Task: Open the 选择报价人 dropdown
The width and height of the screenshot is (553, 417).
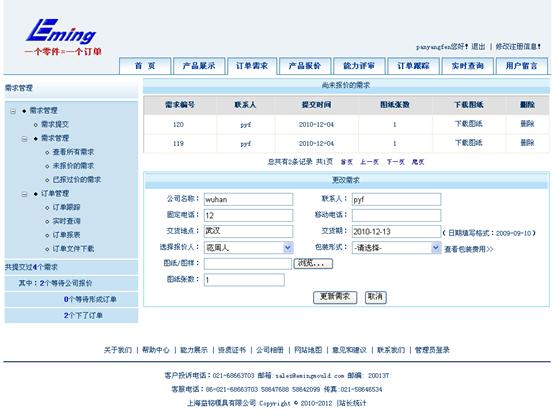Action: (248, 248)
